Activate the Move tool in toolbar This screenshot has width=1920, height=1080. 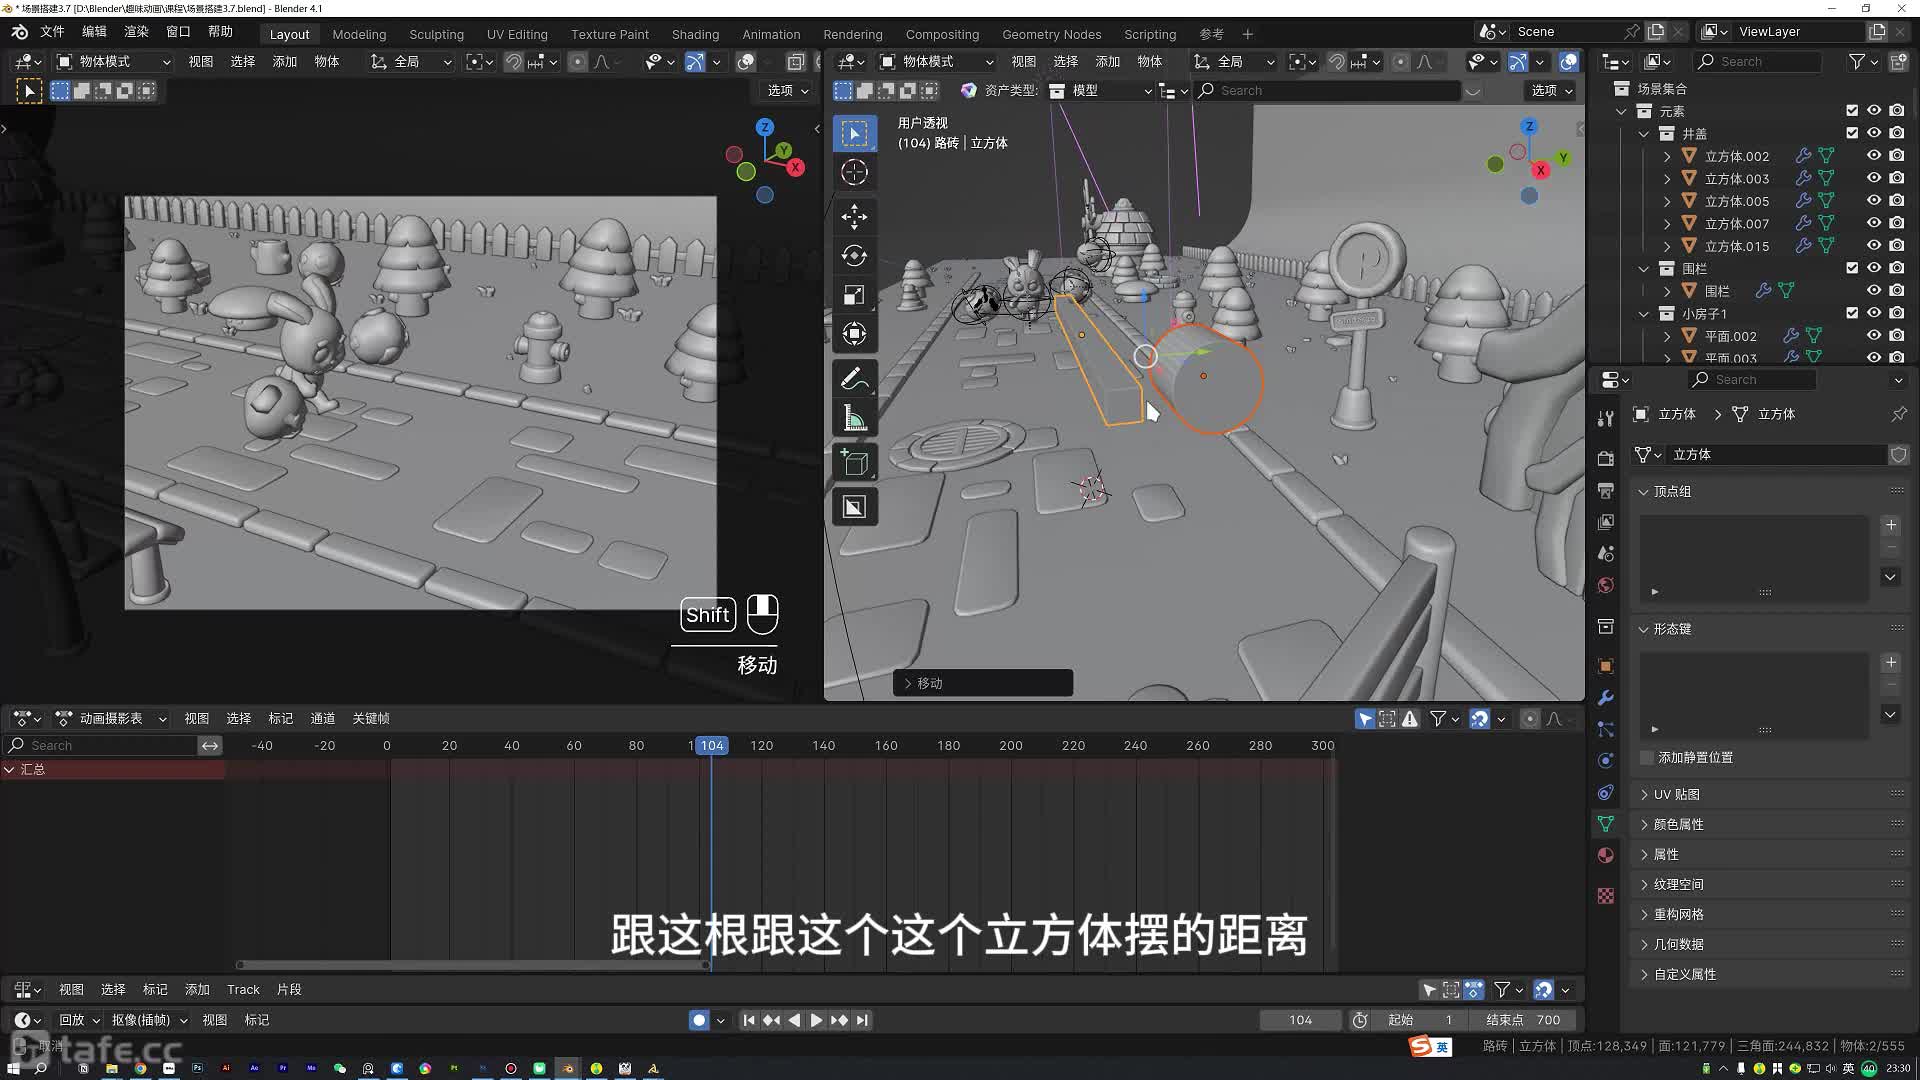tap(854, 216)
